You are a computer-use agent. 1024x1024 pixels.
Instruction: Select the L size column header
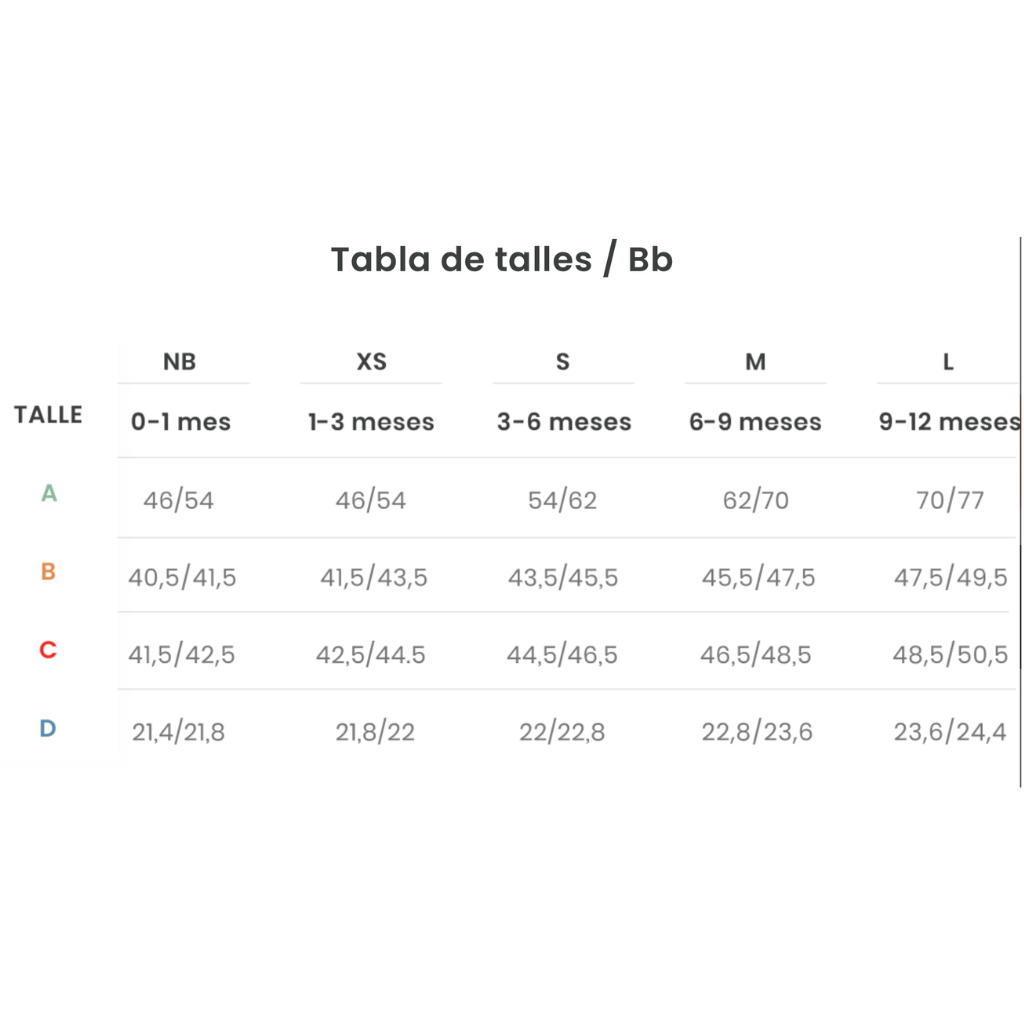[x=948, y=362]
